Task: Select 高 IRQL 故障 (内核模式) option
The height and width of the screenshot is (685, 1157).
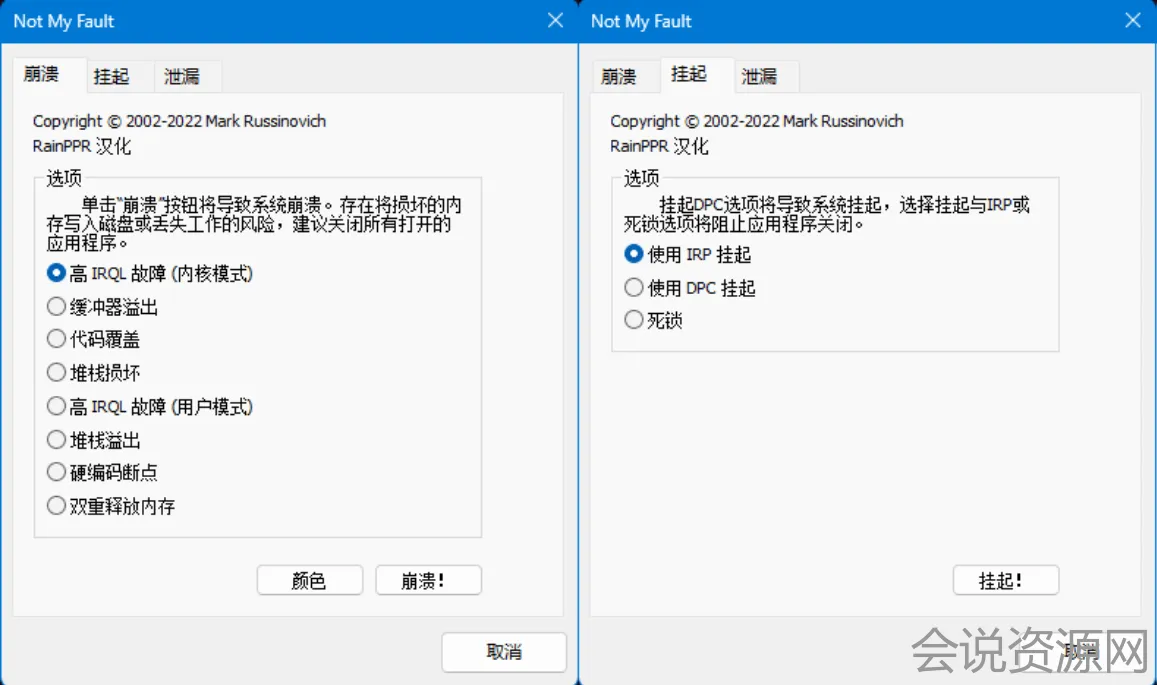Action: pyautogui.click(x=57, y=272)
